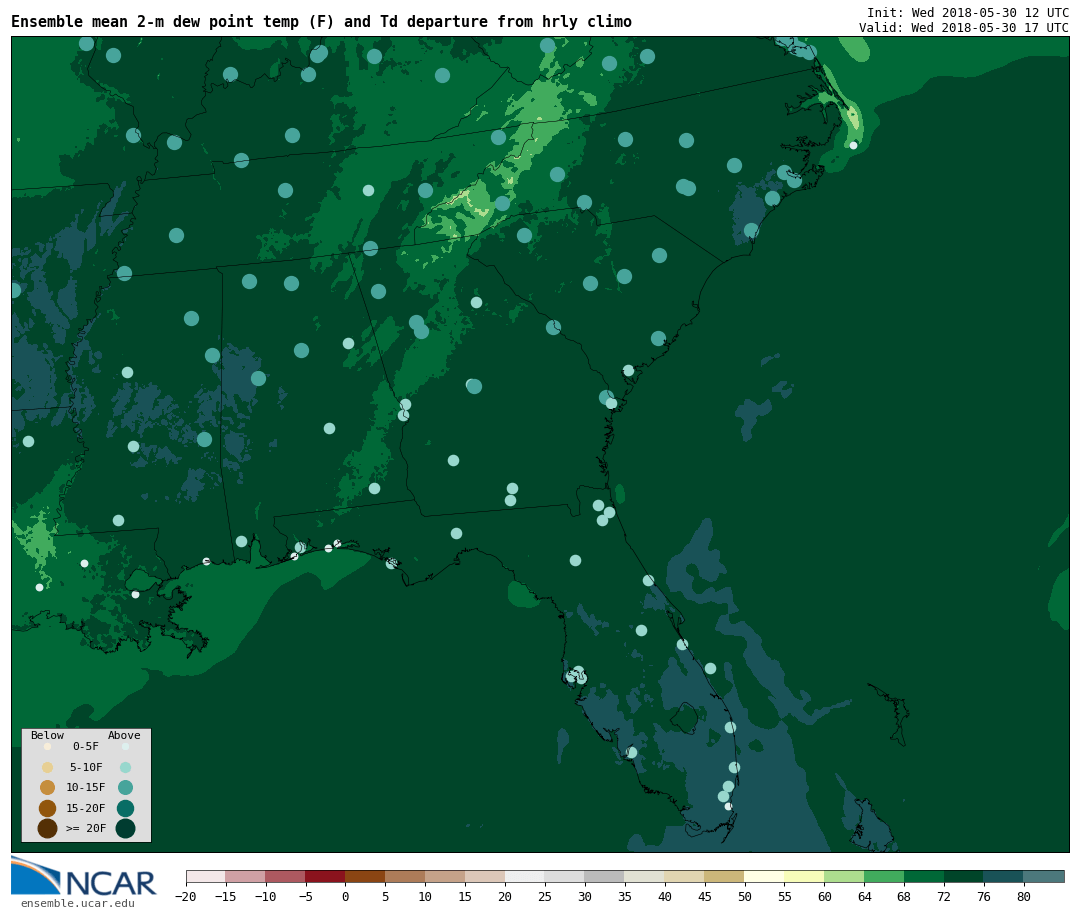This screenshot has width=1080, height=915.
Task: Click the Below 5-10F tan legend circle
Action: pyautogui.click(x=48, y=767)
